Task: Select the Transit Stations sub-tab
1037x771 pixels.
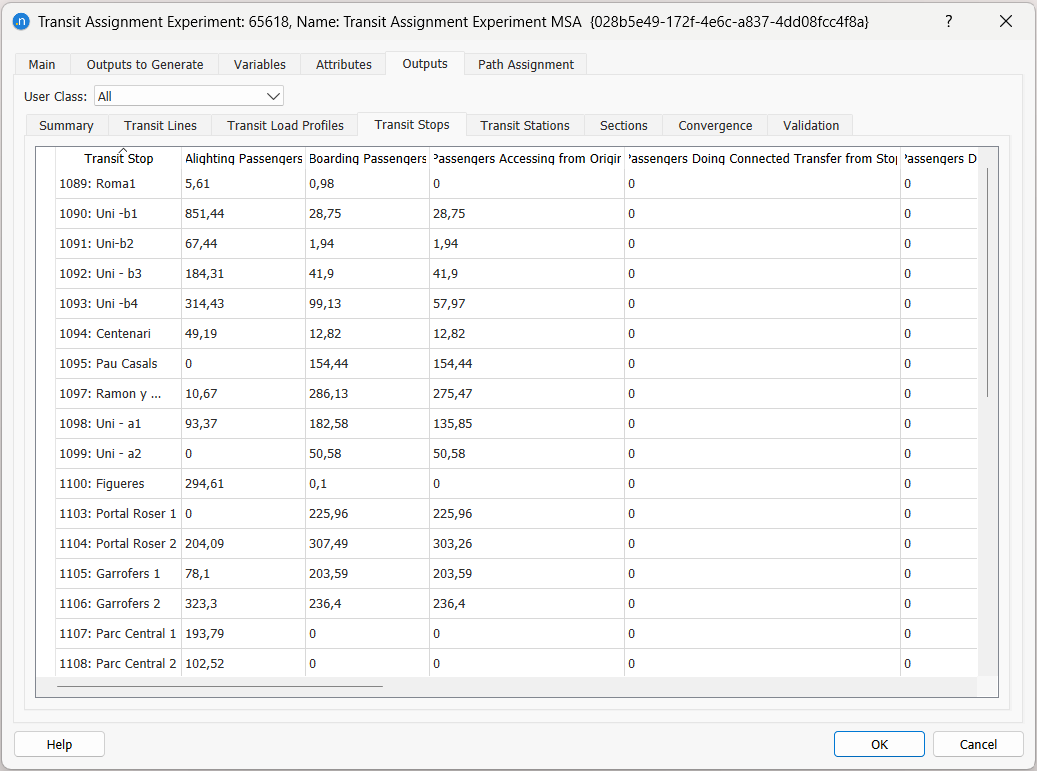Action: (524, 125)
